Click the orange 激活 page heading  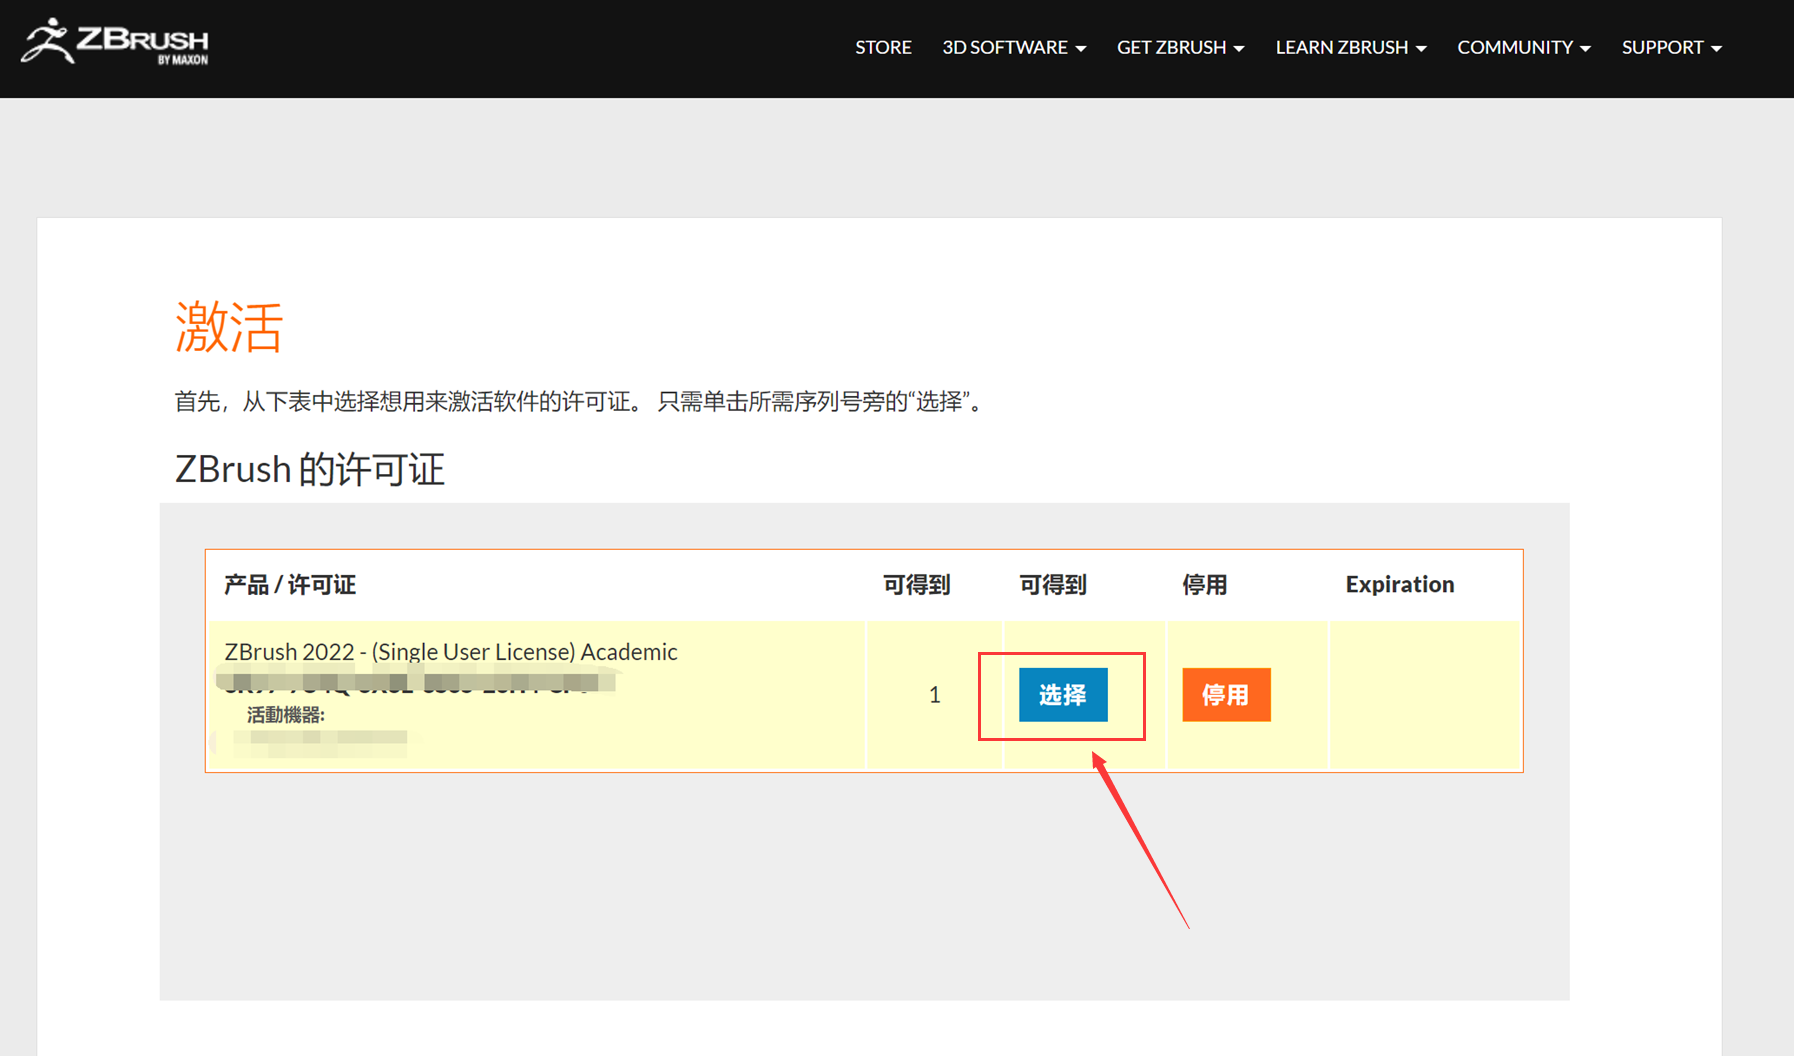point(229,327)
